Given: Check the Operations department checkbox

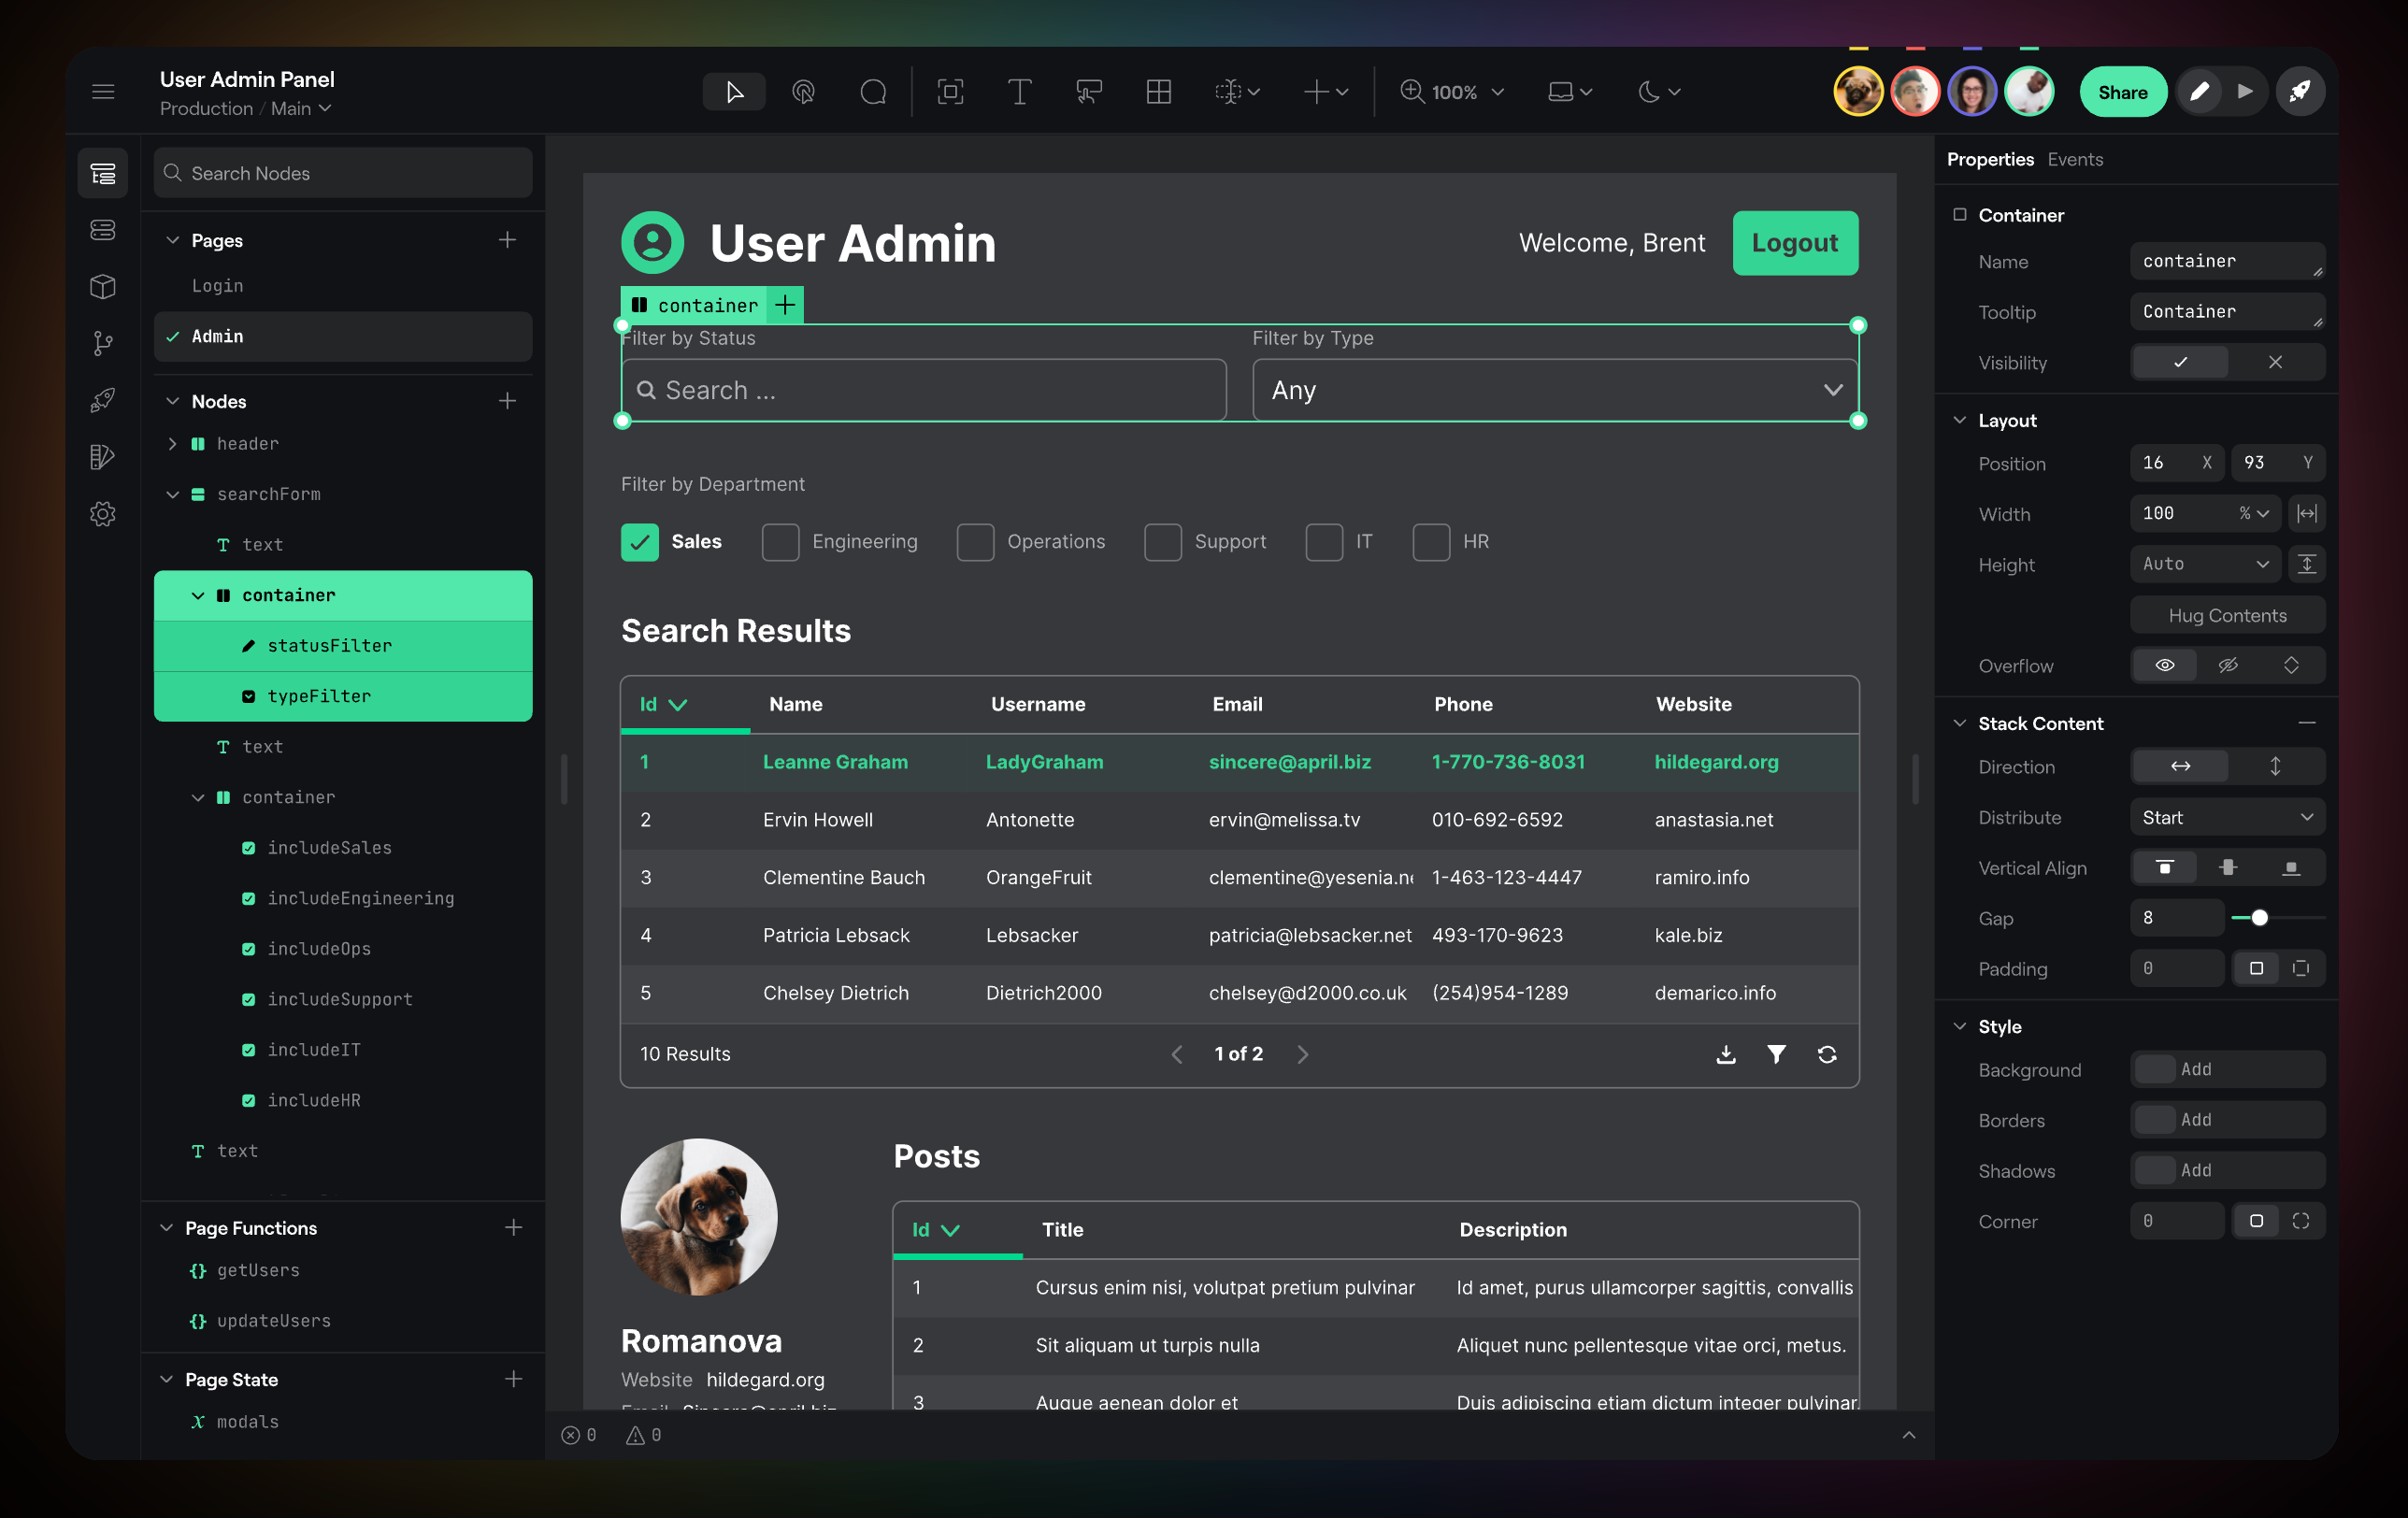Looking at the screenshot, I should [975, 542].
